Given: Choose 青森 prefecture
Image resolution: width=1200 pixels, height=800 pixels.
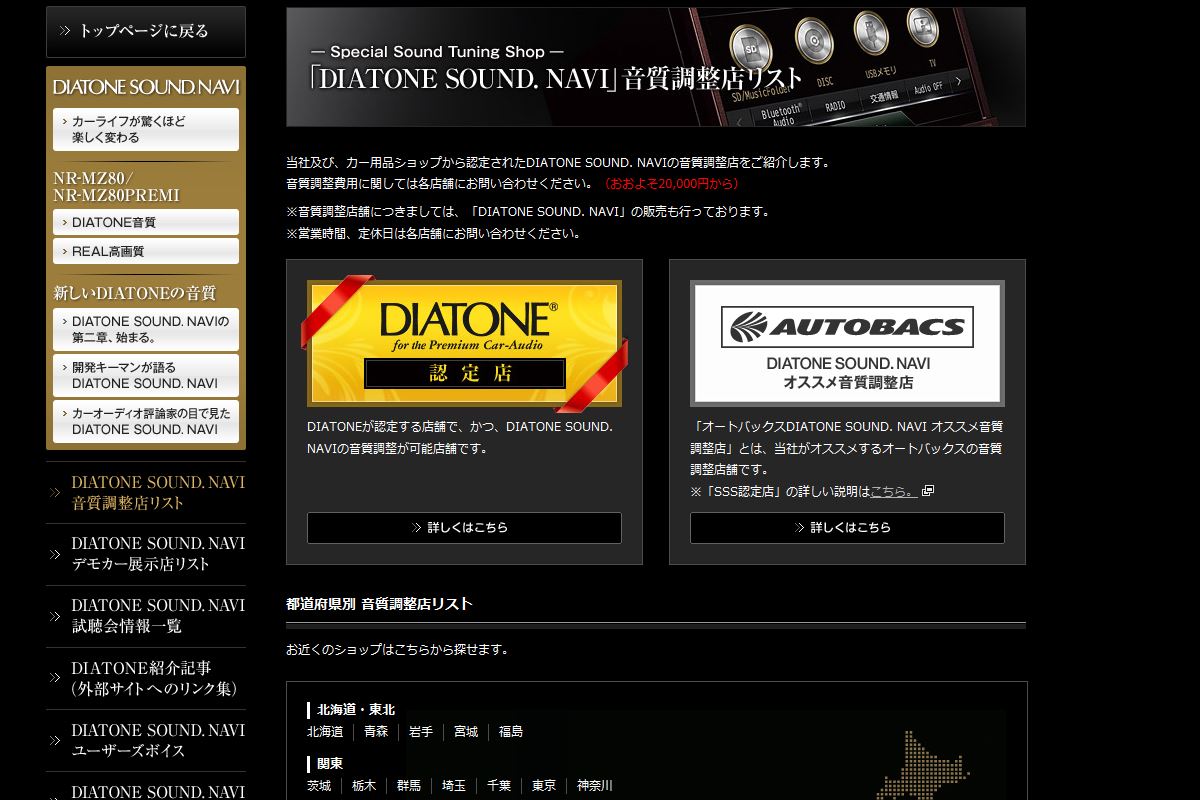Looking at the screenshot, I should click(376, 732).
